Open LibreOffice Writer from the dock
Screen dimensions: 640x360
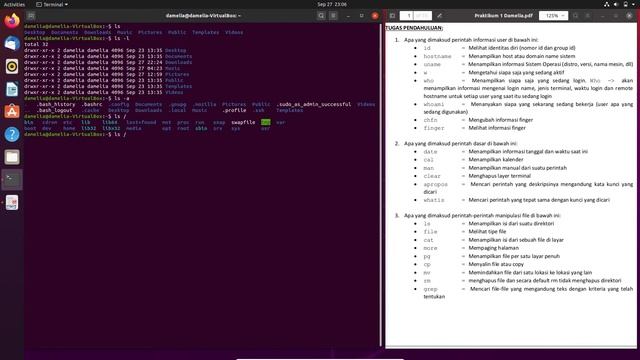[x=12, y=89]
